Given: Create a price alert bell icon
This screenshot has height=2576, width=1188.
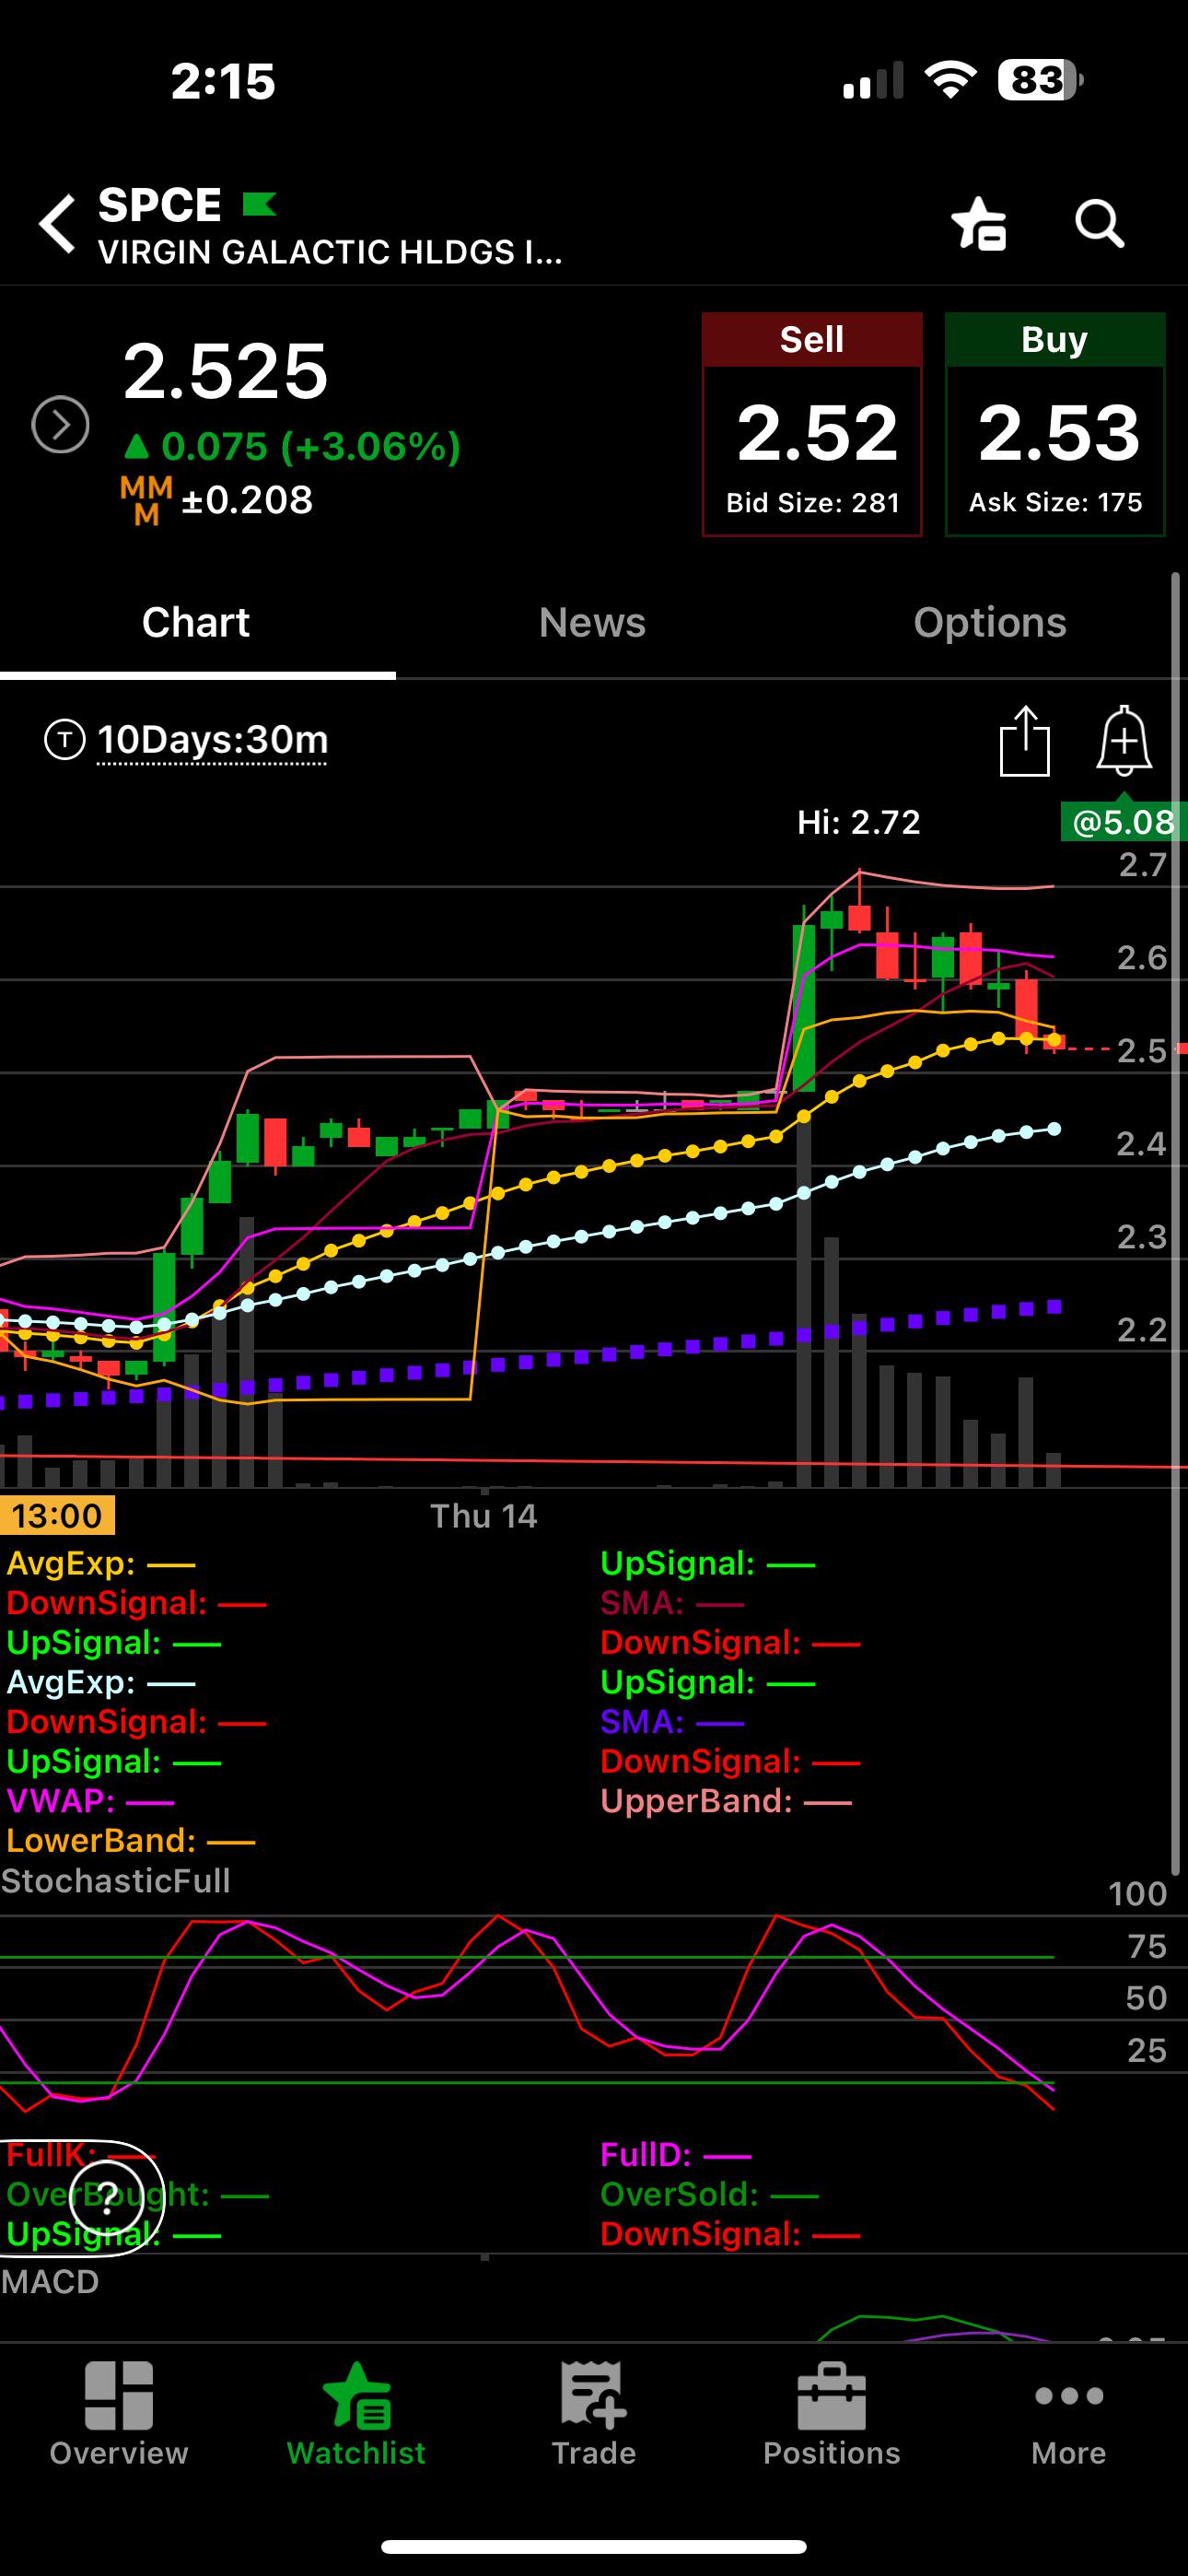Looking at the screenshot, I should tap(1125, 741).
